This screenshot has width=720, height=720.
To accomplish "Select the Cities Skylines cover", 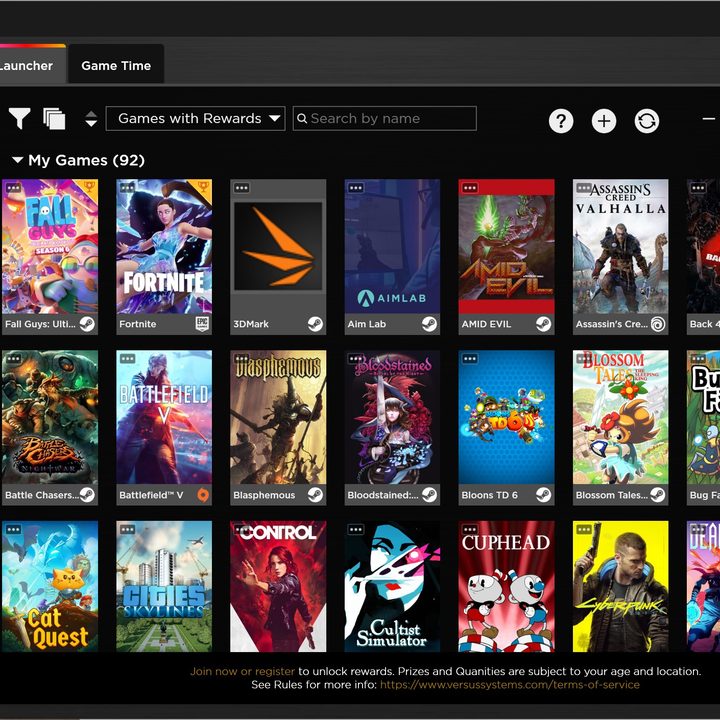I will tap(164, 586).
